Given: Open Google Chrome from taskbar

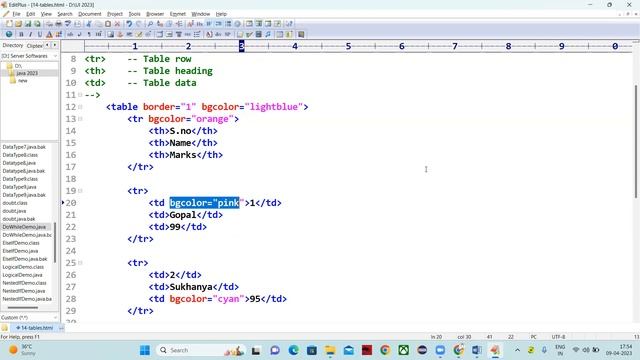Looking at the screenshot, I should pos(385,350).
